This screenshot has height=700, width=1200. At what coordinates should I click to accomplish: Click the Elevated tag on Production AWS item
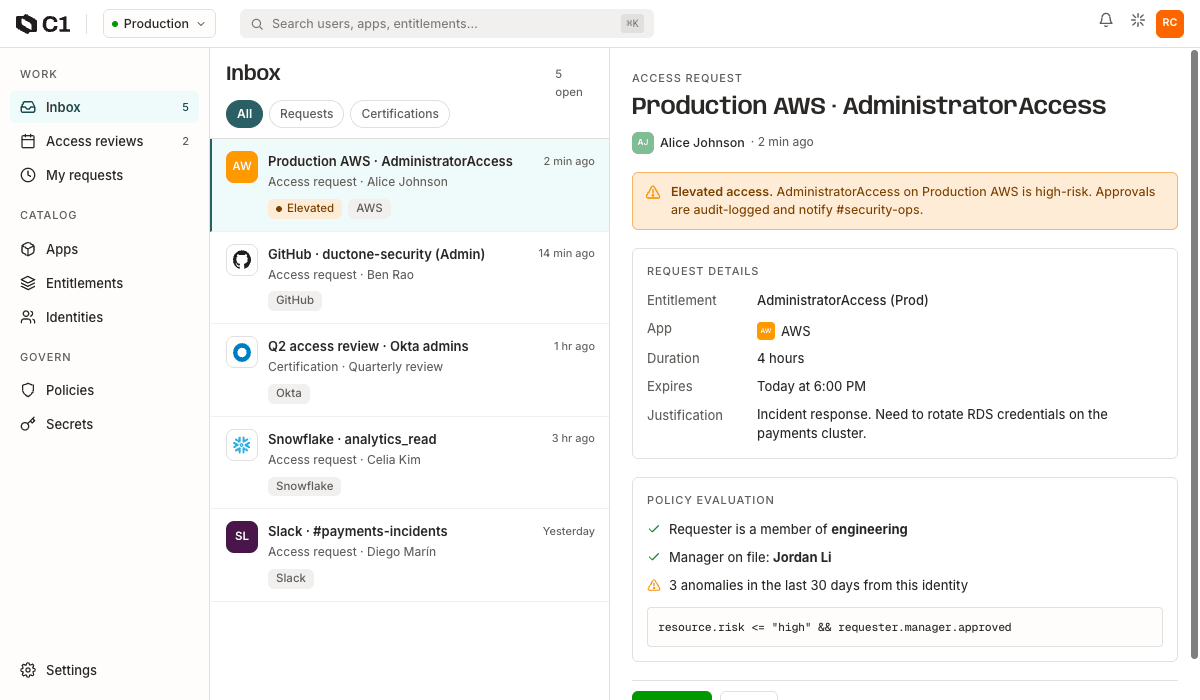tap(305, 208)
